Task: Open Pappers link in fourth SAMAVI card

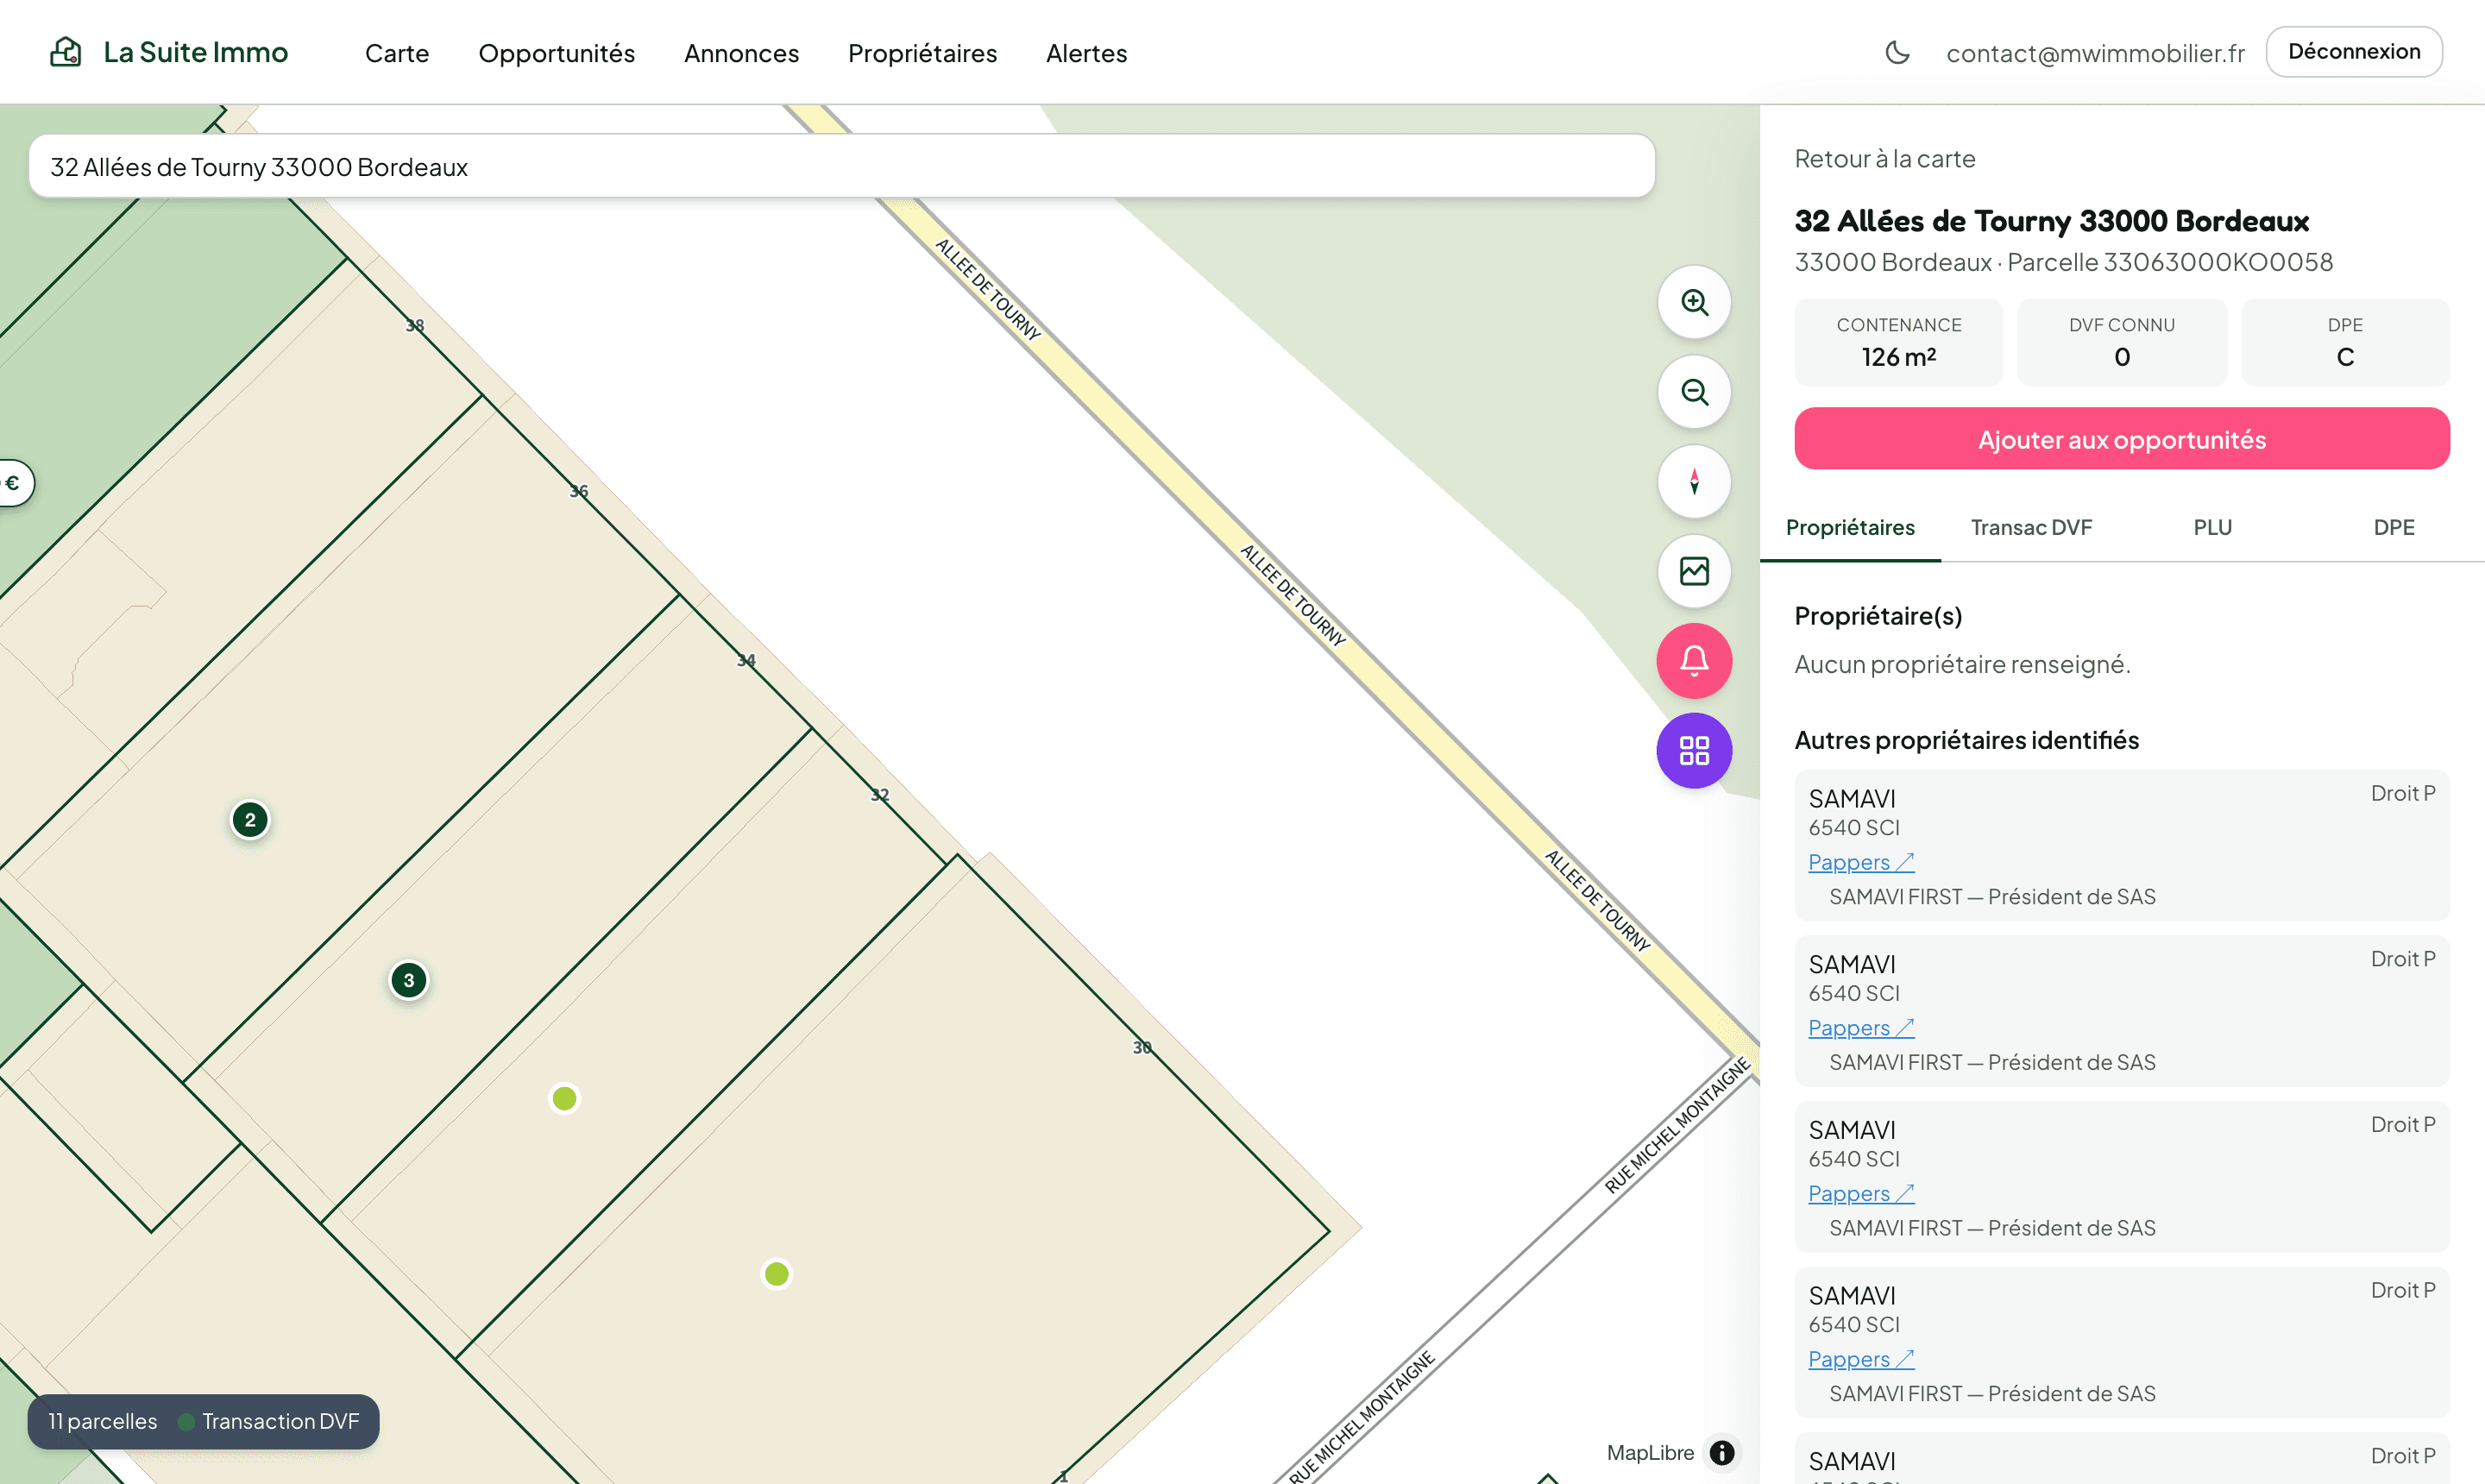Action: (1861, 1359)
